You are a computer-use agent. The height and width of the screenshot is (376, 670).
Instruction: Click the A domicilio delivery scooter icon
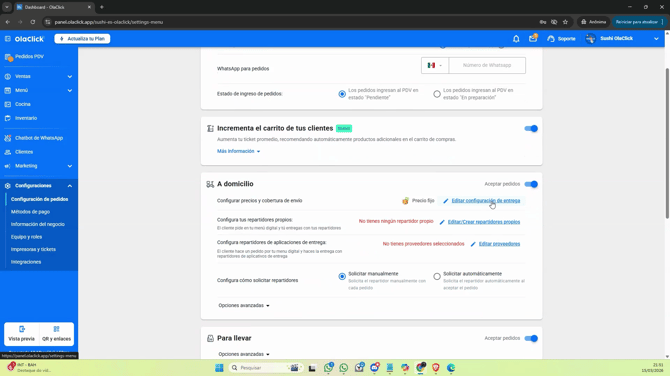click(210, 184)
